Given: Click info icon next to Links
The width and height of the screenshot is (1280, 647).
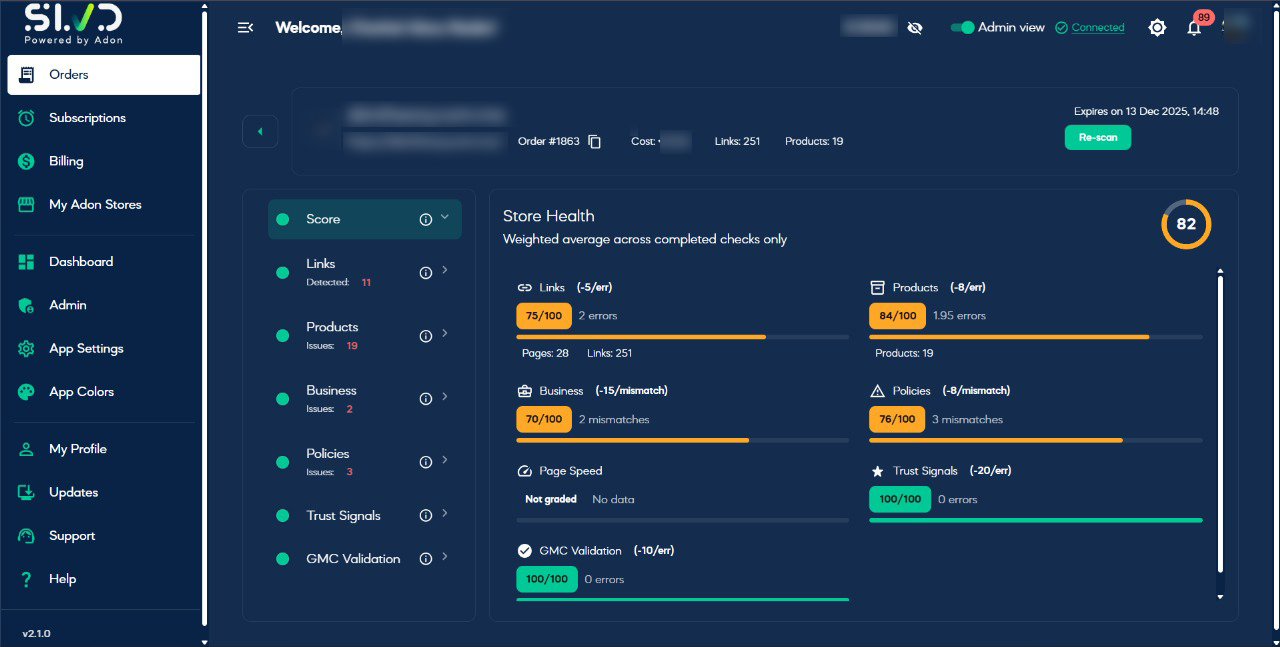Looking at the screenshot, I should point(425,271).
